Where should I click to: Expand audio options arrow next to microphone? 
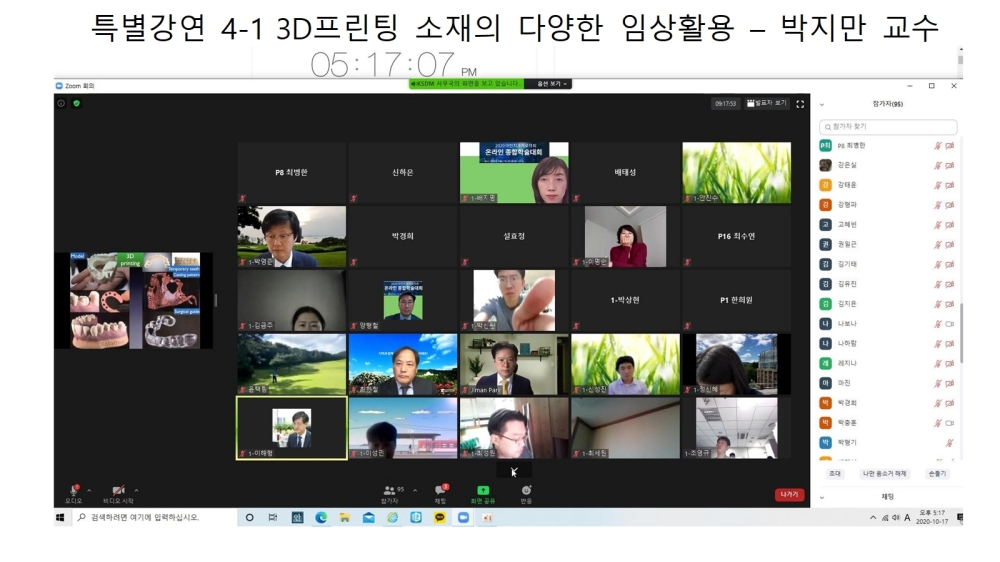[90, 490]
